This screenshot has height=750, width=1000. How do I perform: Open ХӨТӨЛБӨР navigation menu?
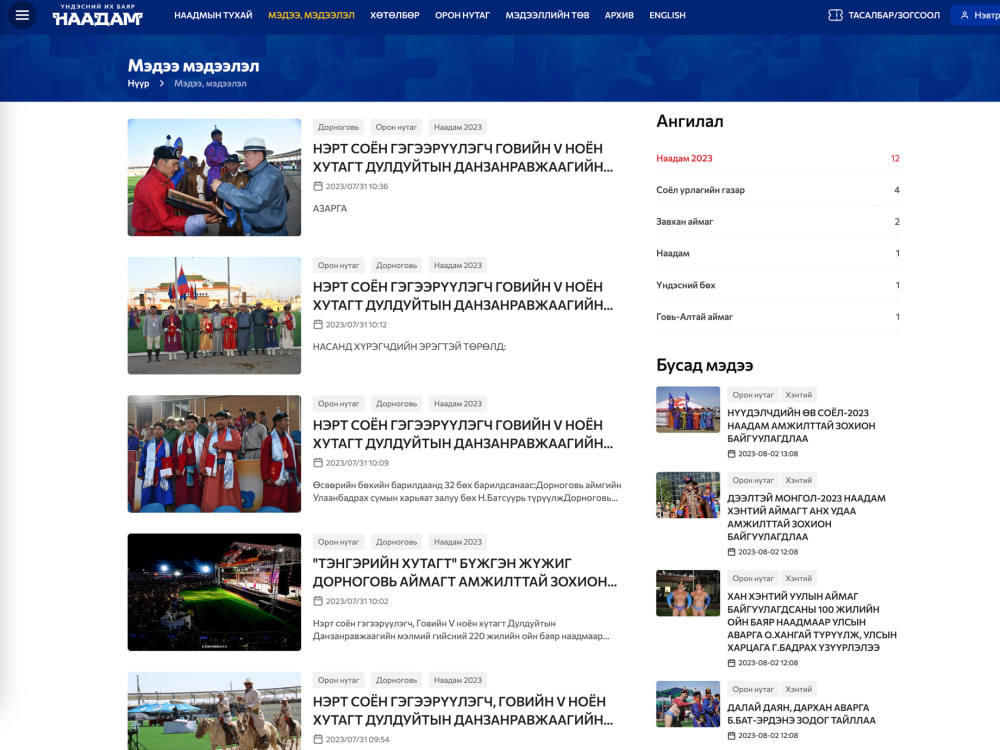click(x=395, y=15)
